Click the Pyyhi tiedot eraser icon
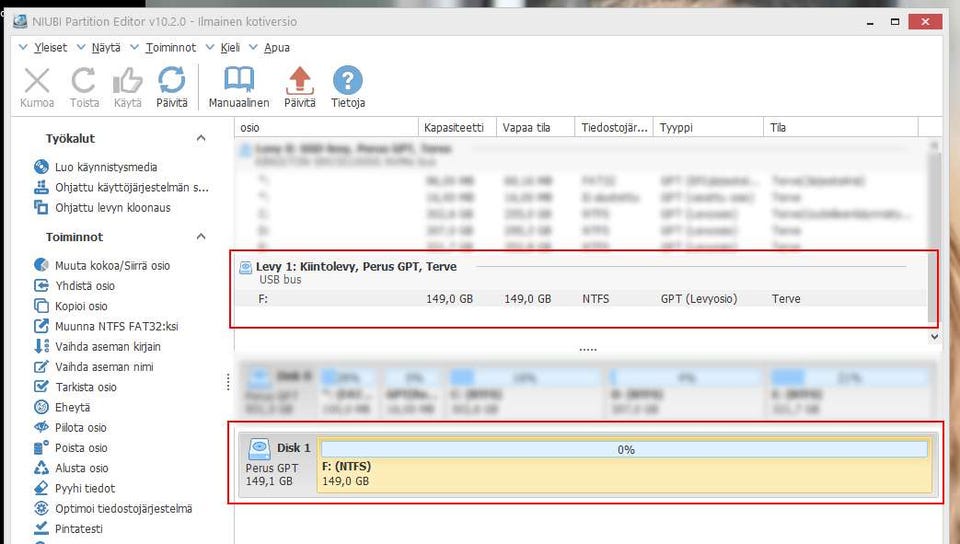 (x=41, y=488)
